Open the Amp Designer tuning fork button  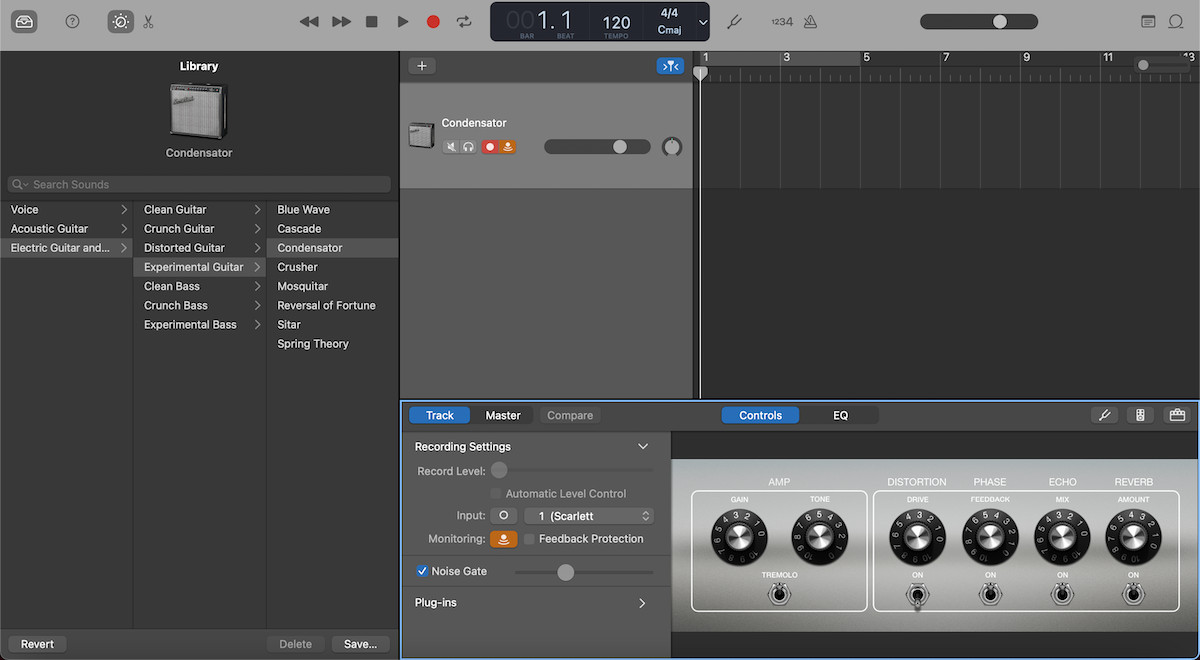coord(1105,415)
